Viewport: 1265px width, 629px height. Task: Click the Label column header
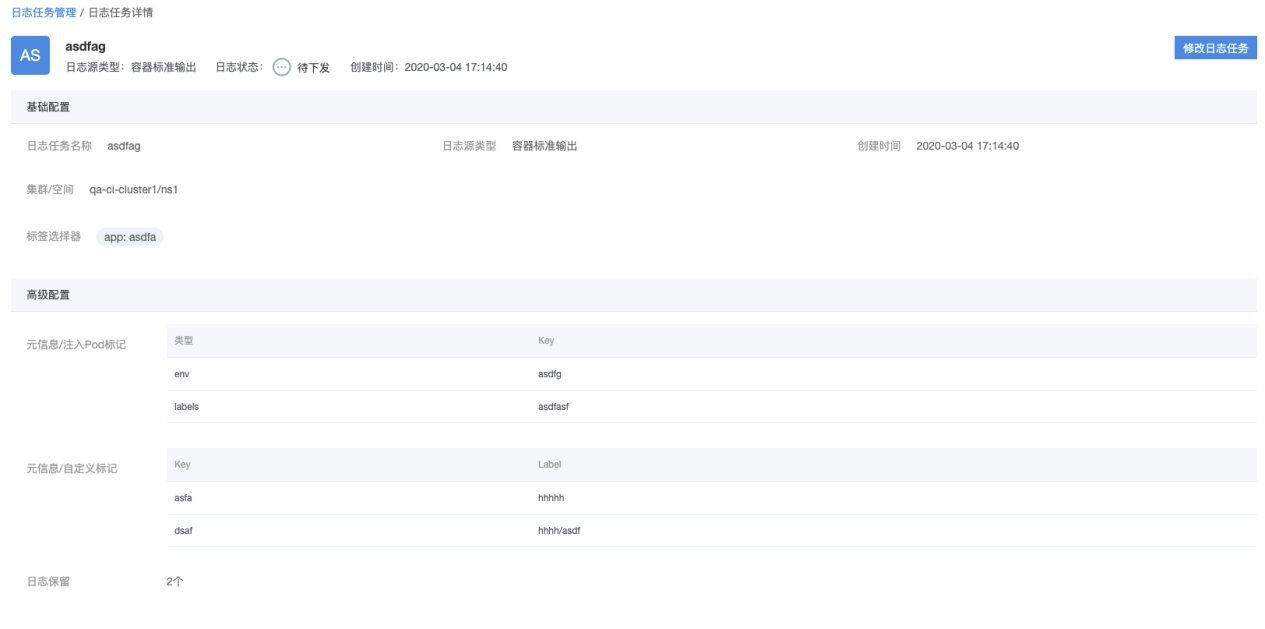point(550,465)
